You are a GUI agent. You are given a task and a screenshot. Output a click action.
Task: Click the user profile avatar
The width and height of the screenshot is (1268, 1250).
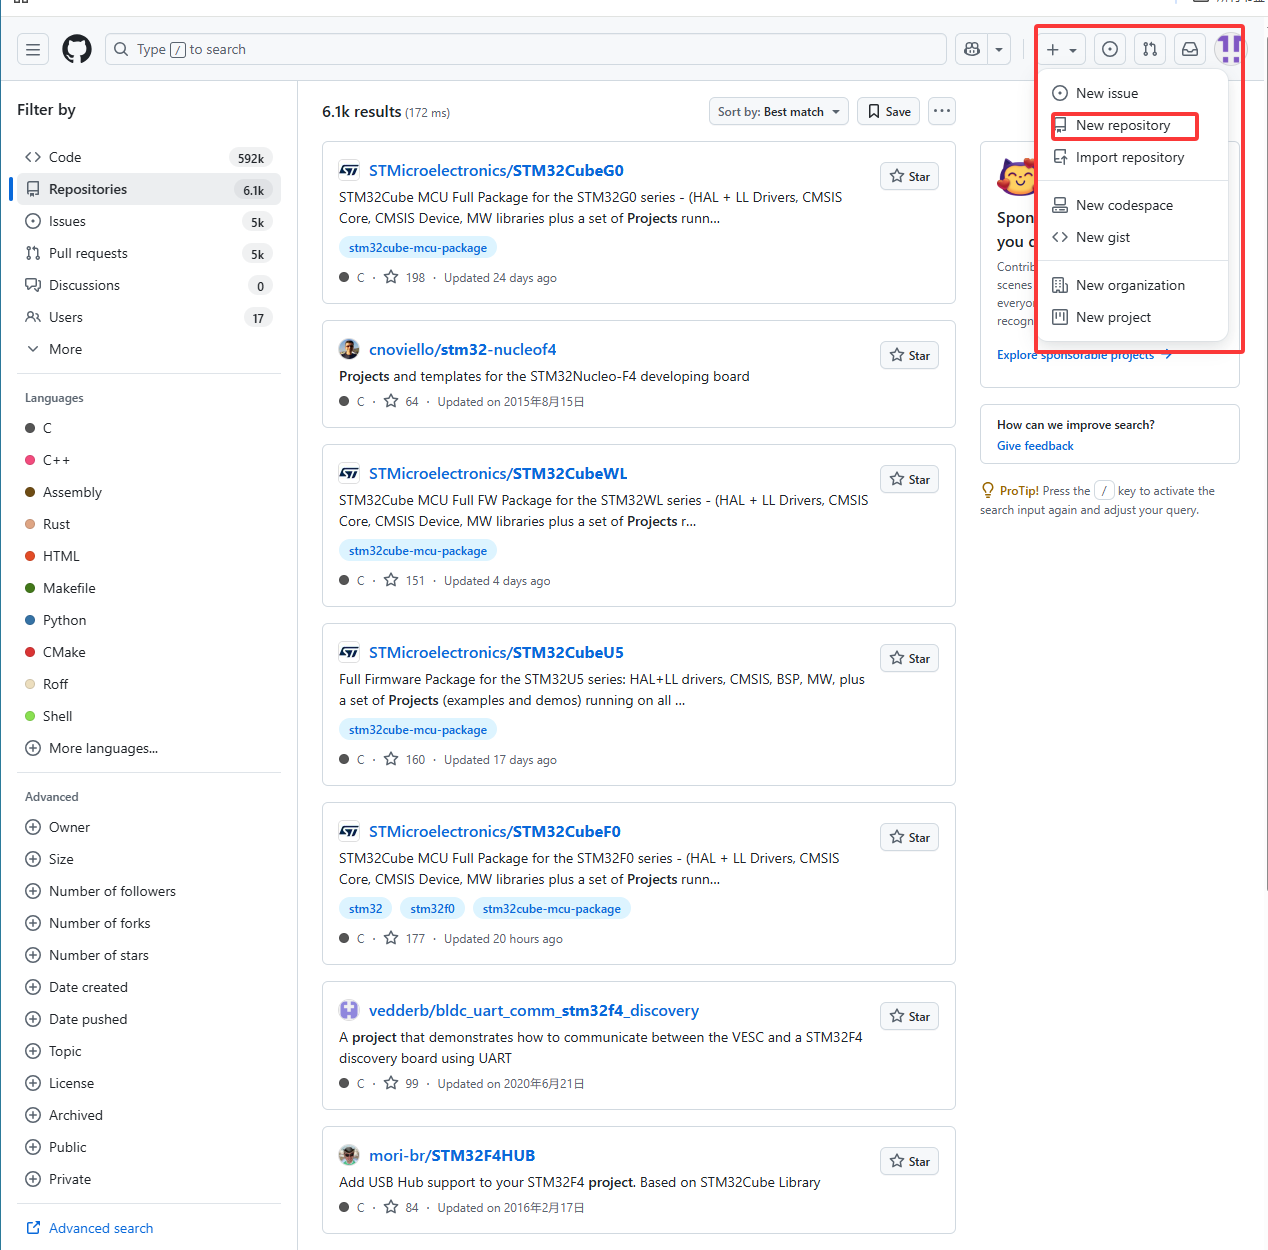click(1229, 49)
